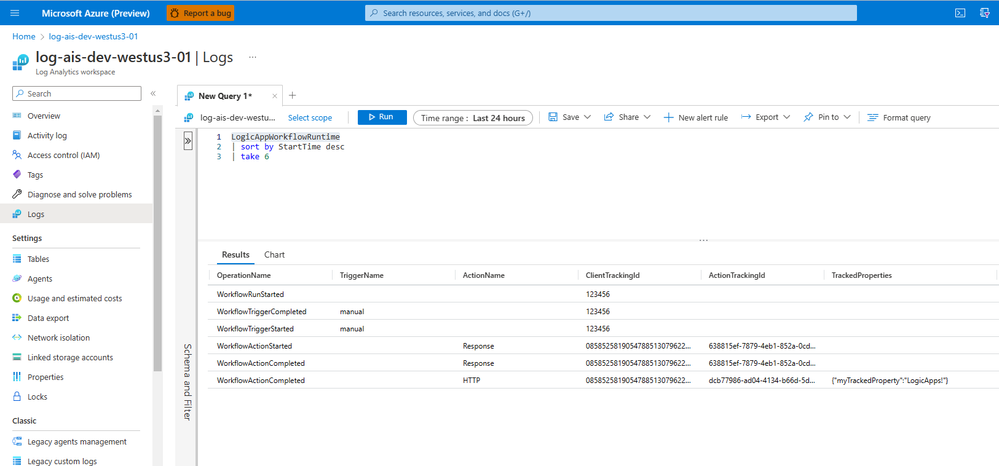Open the Save dropdown
The image size is (999, 466).
click(x=570, y=117)
